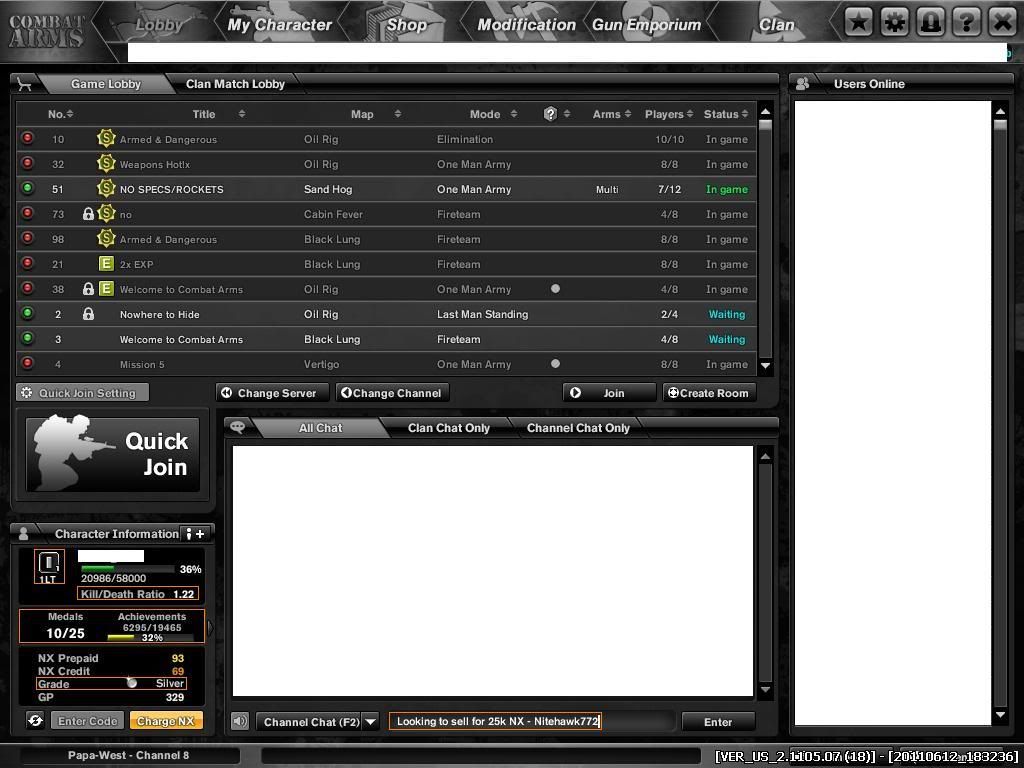Open the Channel Chat (F2) dropdown arrow
The height and width of the screenshot is (768, 1024).
pyautogui.click(x=370, y=722)
